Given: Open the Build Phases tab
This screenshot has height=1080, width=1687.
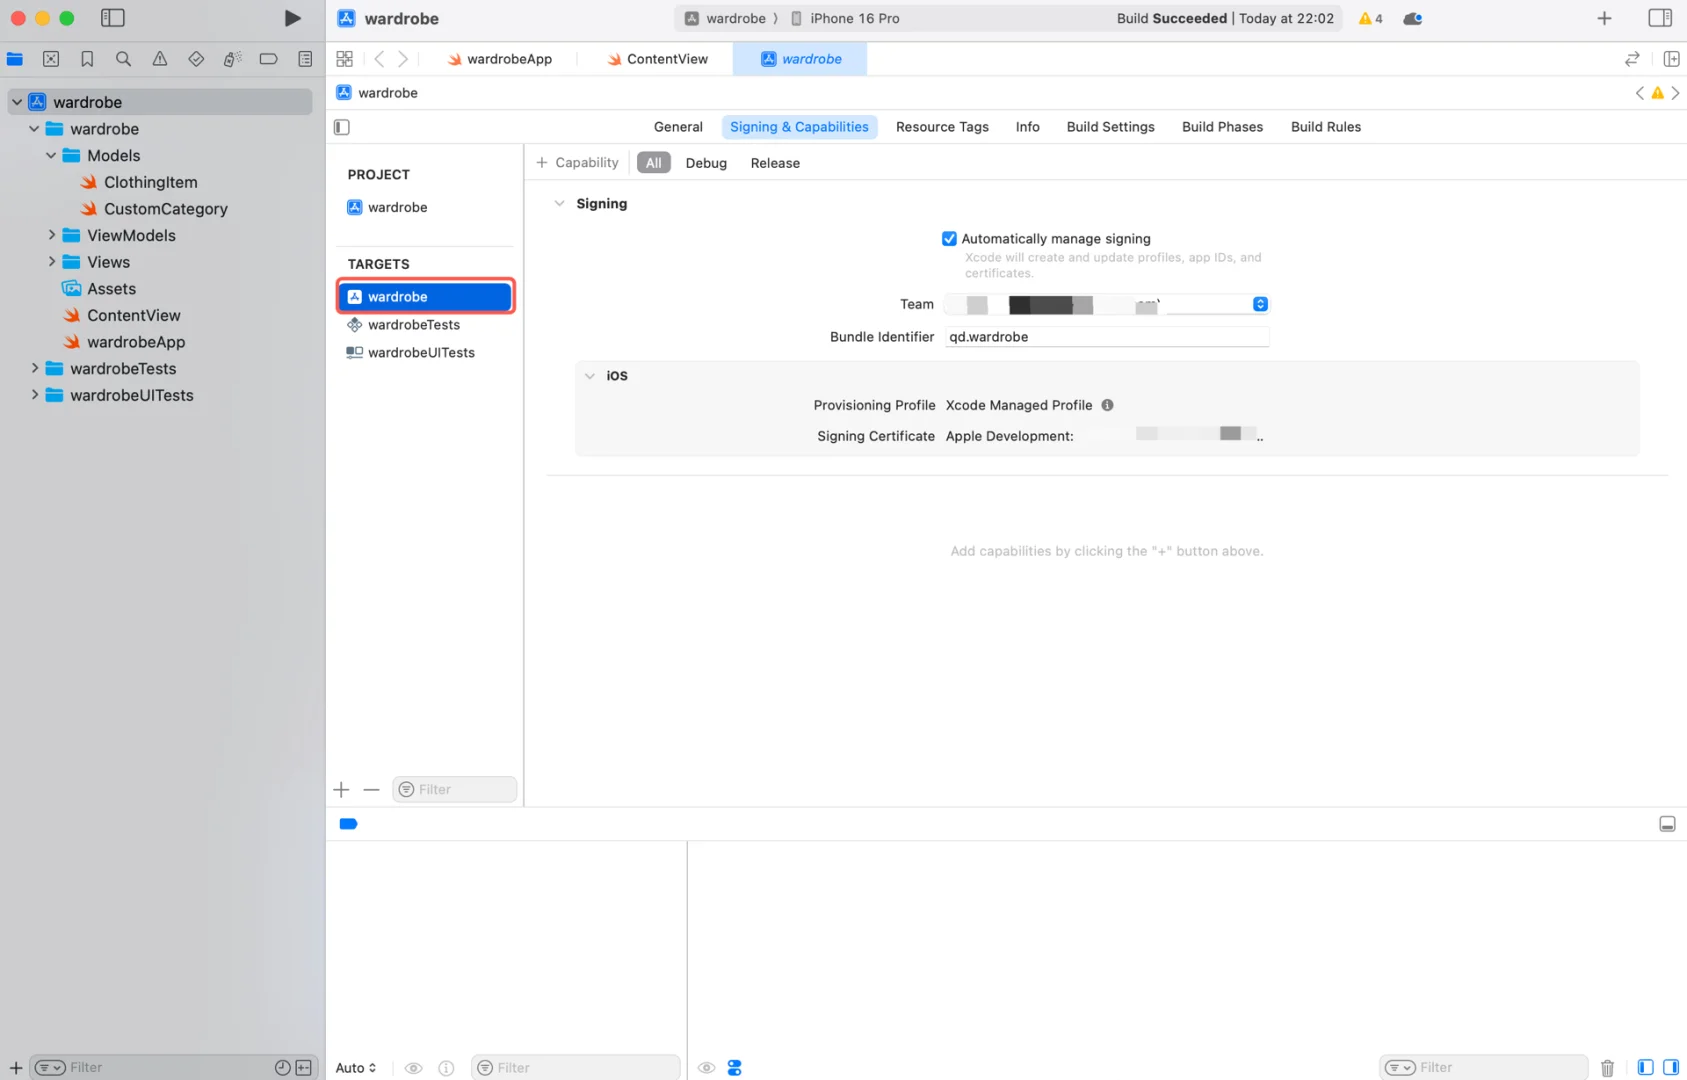Looking at the screenshot, I should coord(1222,127).
